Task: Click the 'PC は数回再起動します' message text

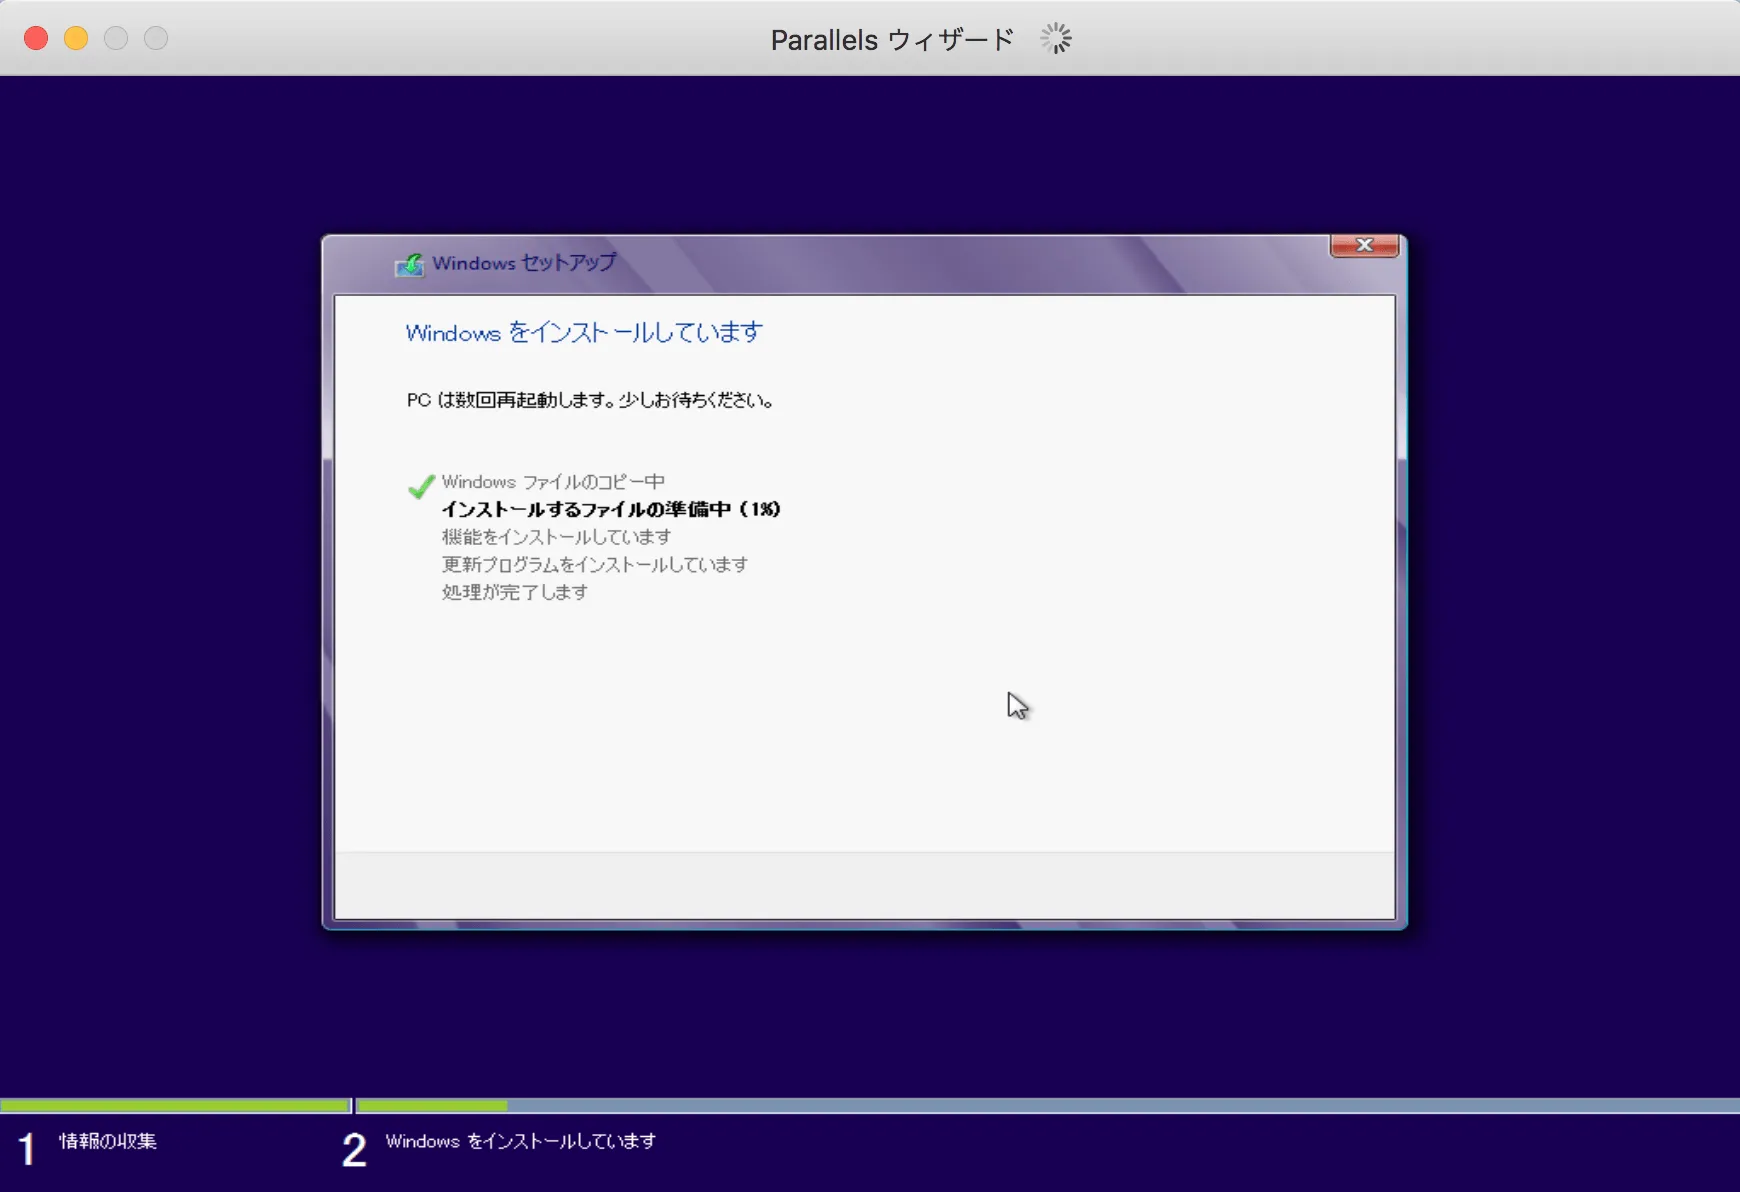Action: coord(590,400)
